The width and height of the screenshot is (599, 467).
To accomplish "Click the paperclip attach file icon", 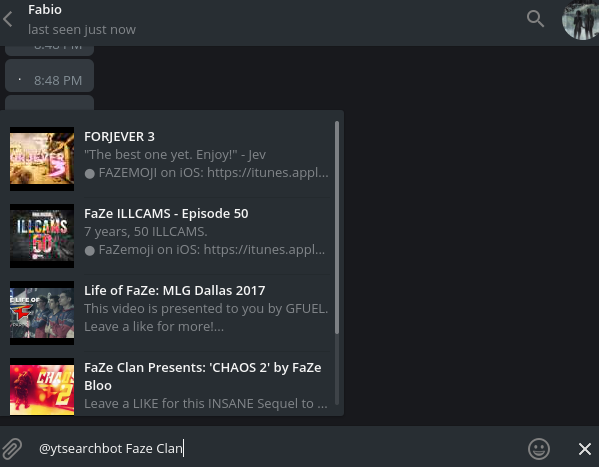I will [x=12, y=449].
